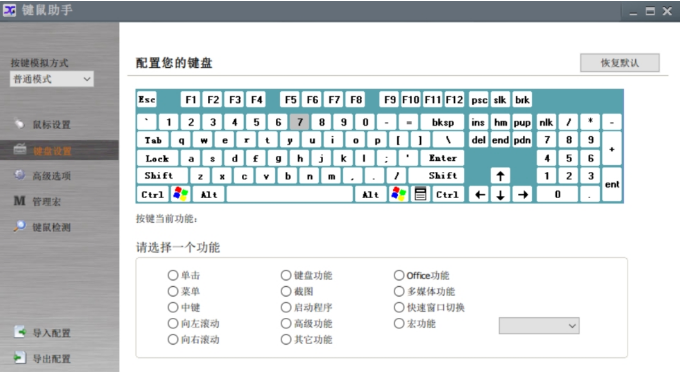This screenshot has width=680, height=372.
Task: Click the right Windows logo key
Action: [x=399, y=194]
